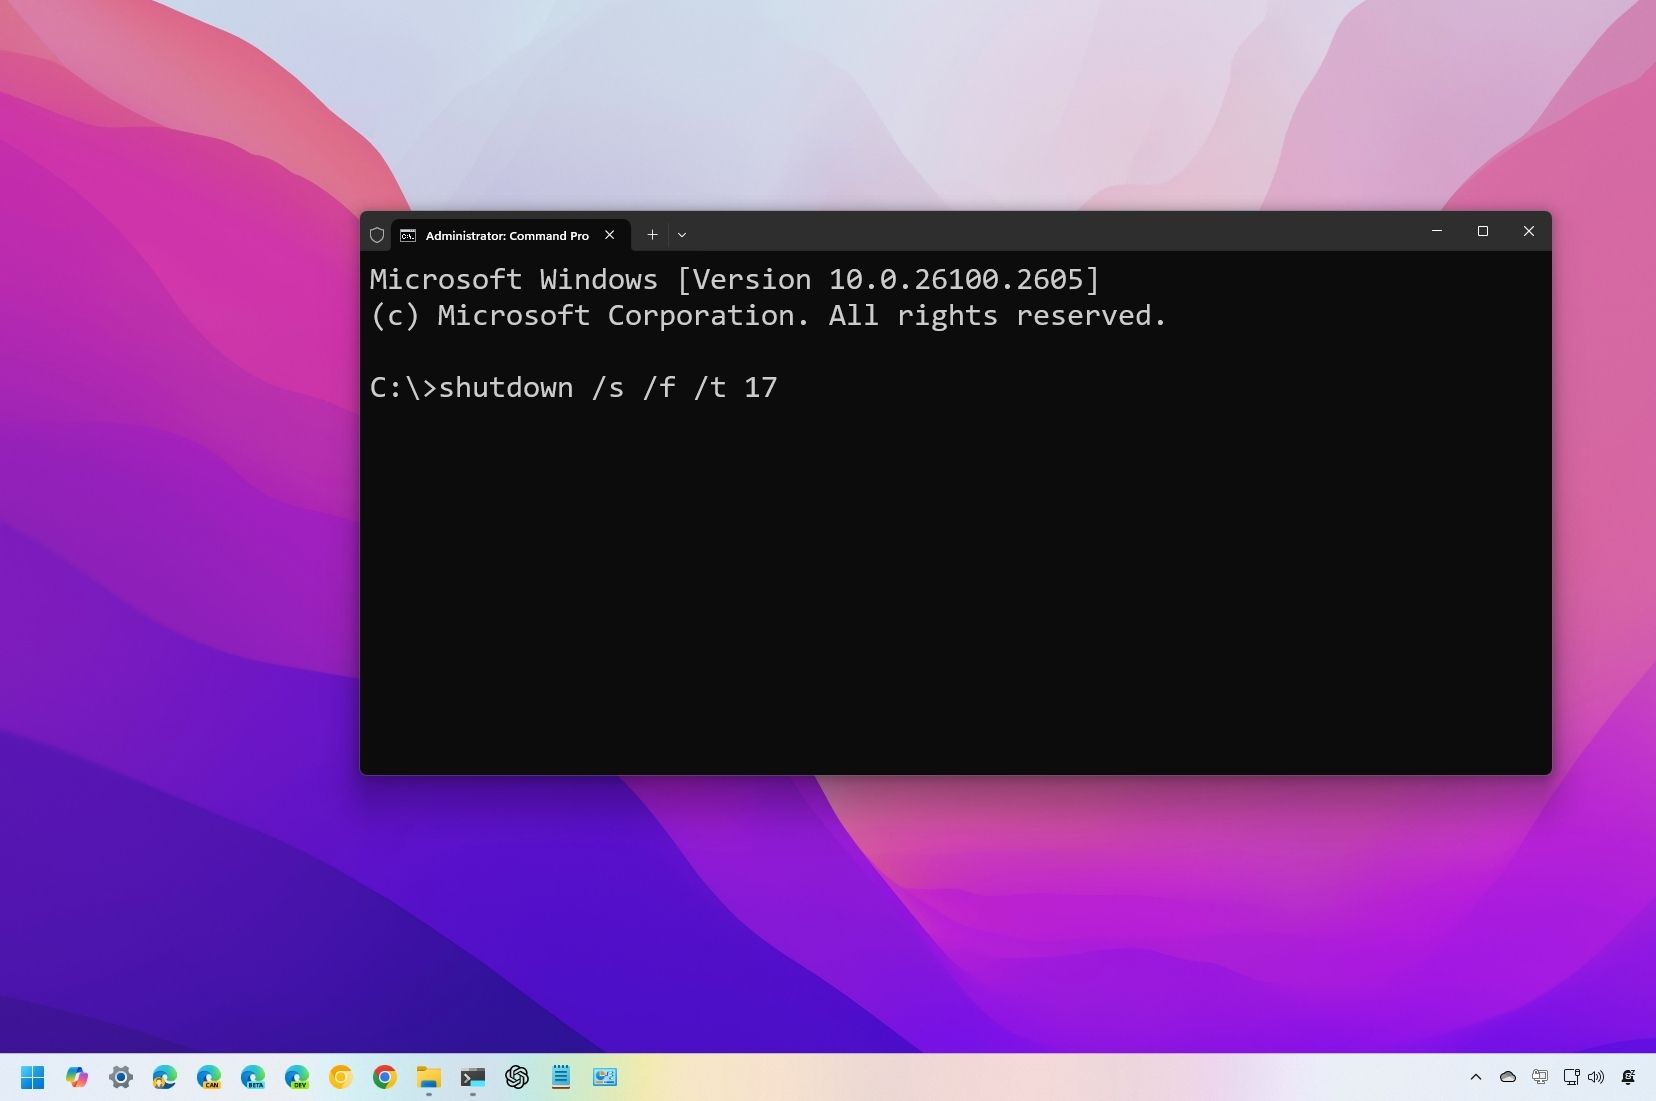Open the new tab profile dropdown
Image resolution: width=1656 pixels, height=1101 pixels.
pyautogui.click(x=682, y=235)
